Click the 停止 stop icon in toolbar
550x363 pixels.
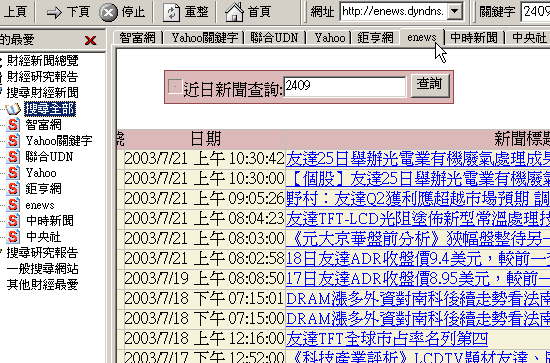point(108,13)
